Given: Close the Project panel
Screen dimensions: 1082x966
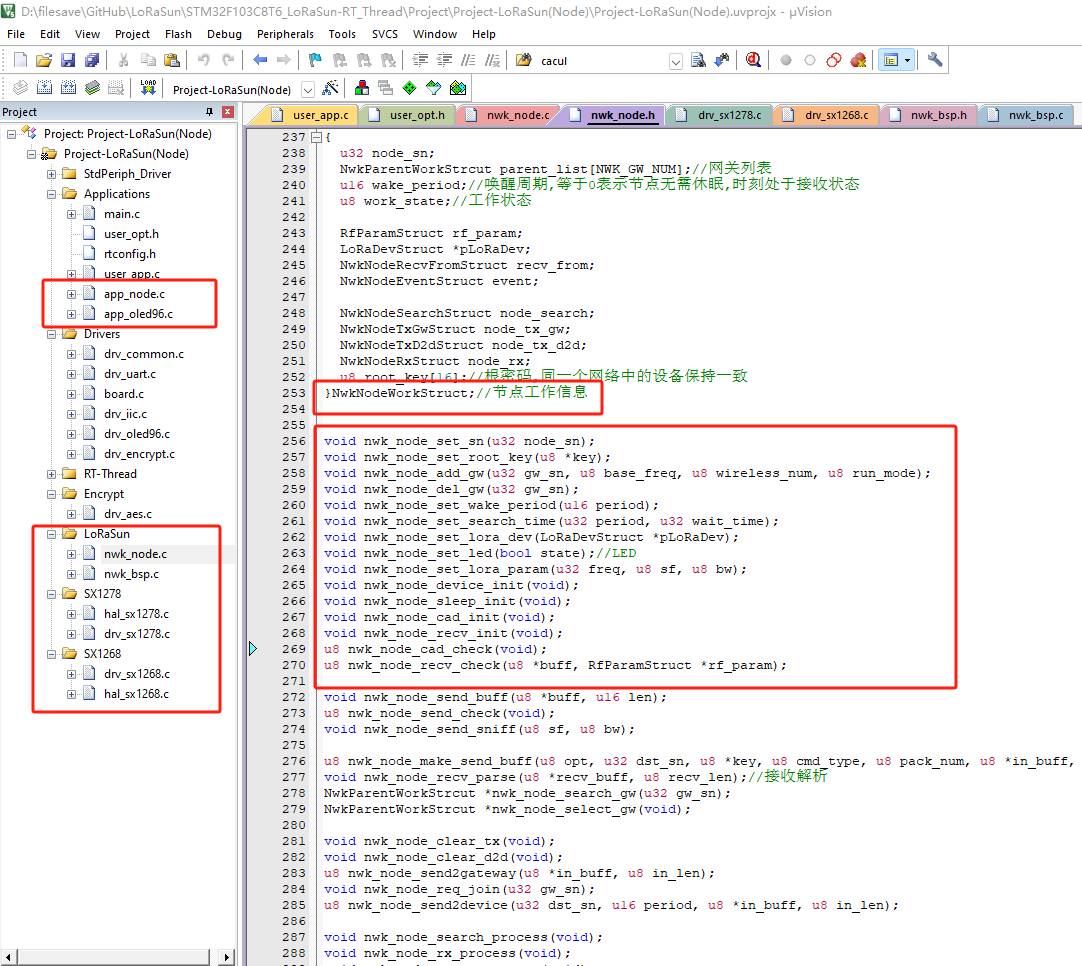Looking at the screenshot, I should (x=228, y=112).
